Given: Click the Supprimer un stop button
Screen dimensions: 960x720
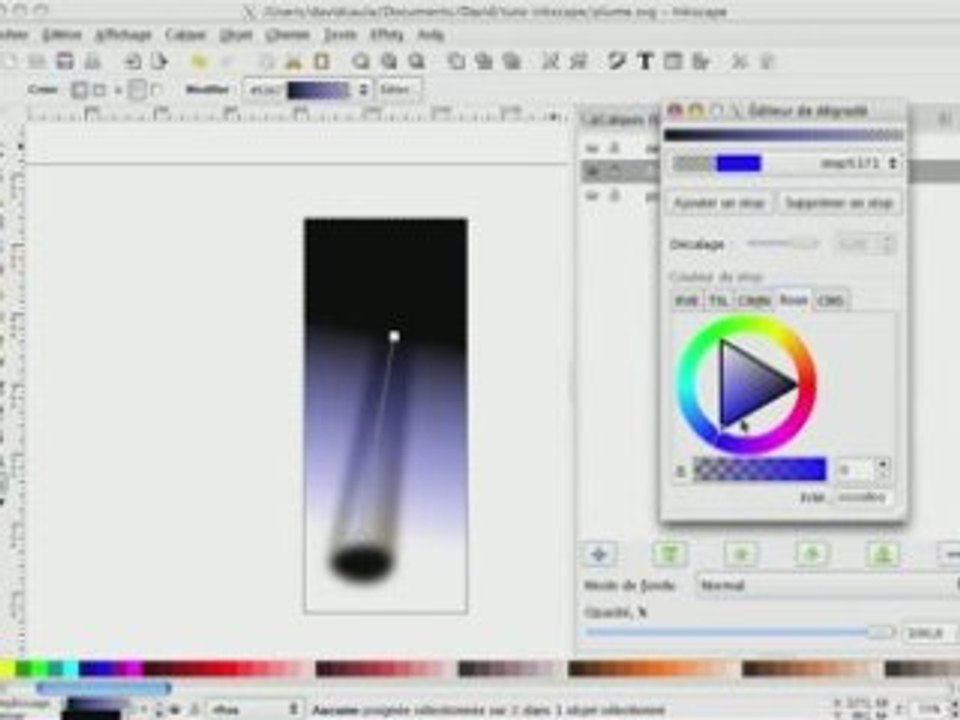Looking at the screenshot, I should [x=839, y=203].
